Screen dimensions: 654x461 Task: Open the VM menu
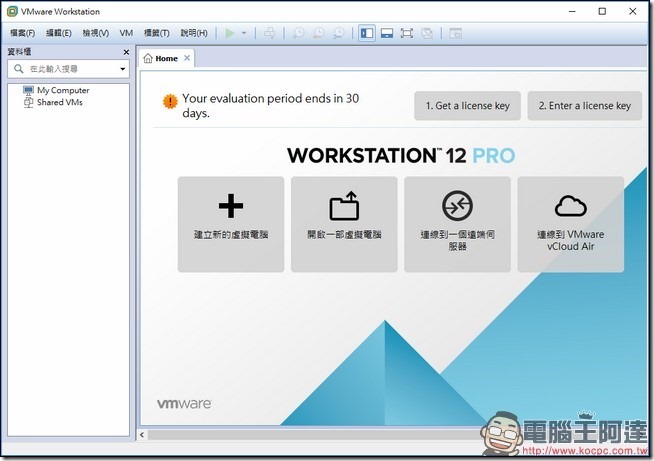pyautogui.click(x=126, y=33)
